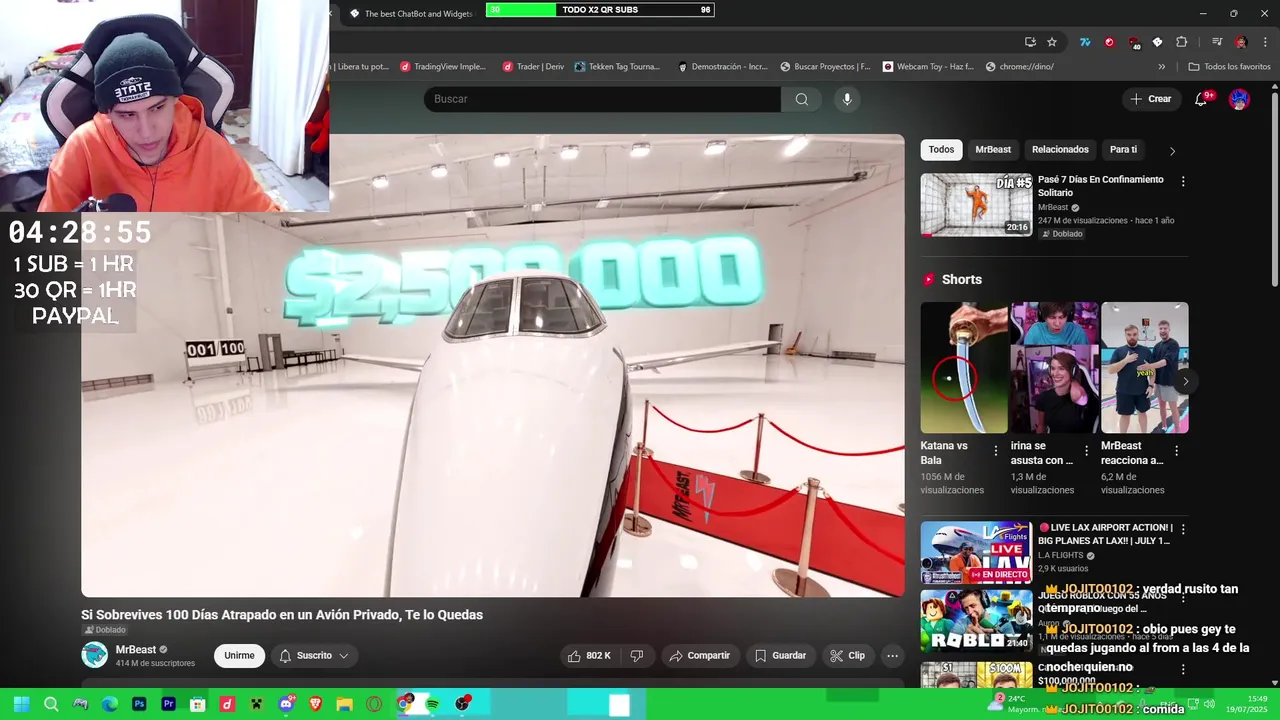Open the Katana vs Bala short thumbnail
Viewport: 1280px width, 720px height.
pyautogui.click(x=964, y=367)
